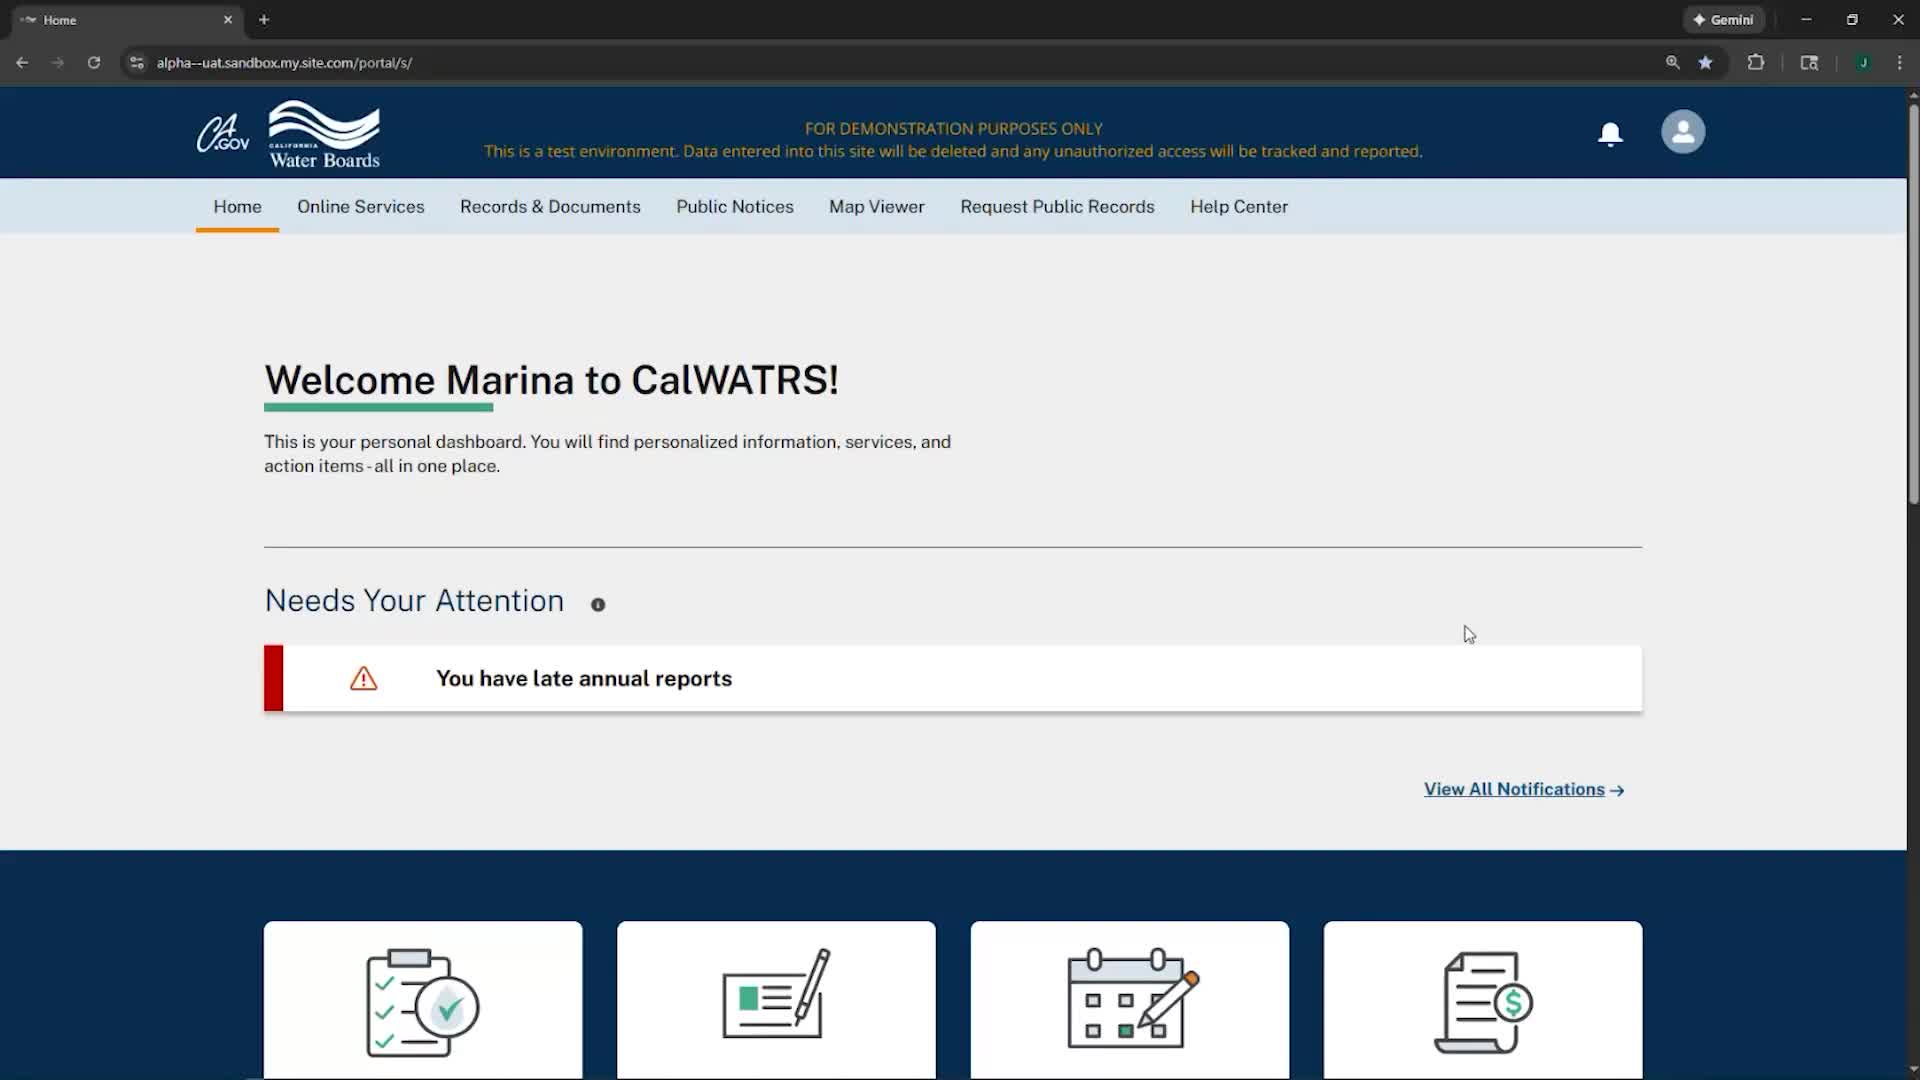Image resolution: width=1920 pixels, height=1080 pixels.
Task: Click the Request Public Records link
Action: [x=1057, y=207]
